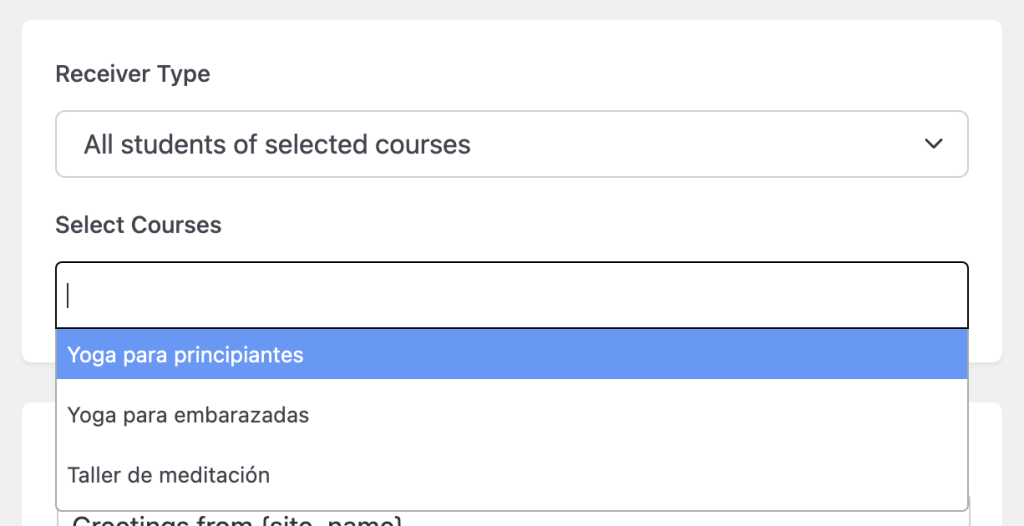Click empty right side of Select Courses field
This screenshot has height=526, width=1024.
pyautogui.click(x=850, y=295)
